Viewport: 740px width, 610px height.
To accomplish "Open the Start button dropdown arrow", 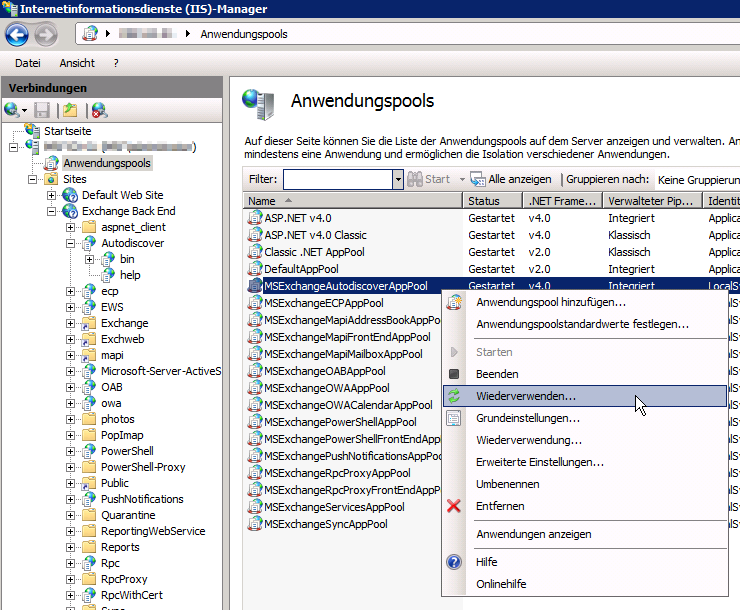I will click(462, 179).
